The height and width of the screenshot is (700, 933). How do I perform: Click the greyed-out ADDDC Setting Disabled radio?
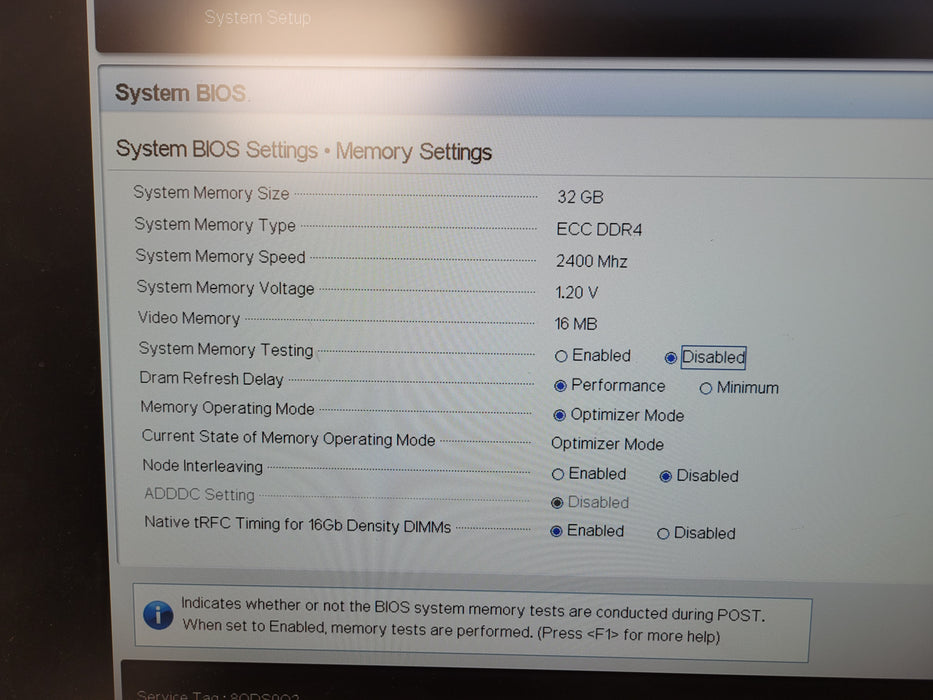557,503
